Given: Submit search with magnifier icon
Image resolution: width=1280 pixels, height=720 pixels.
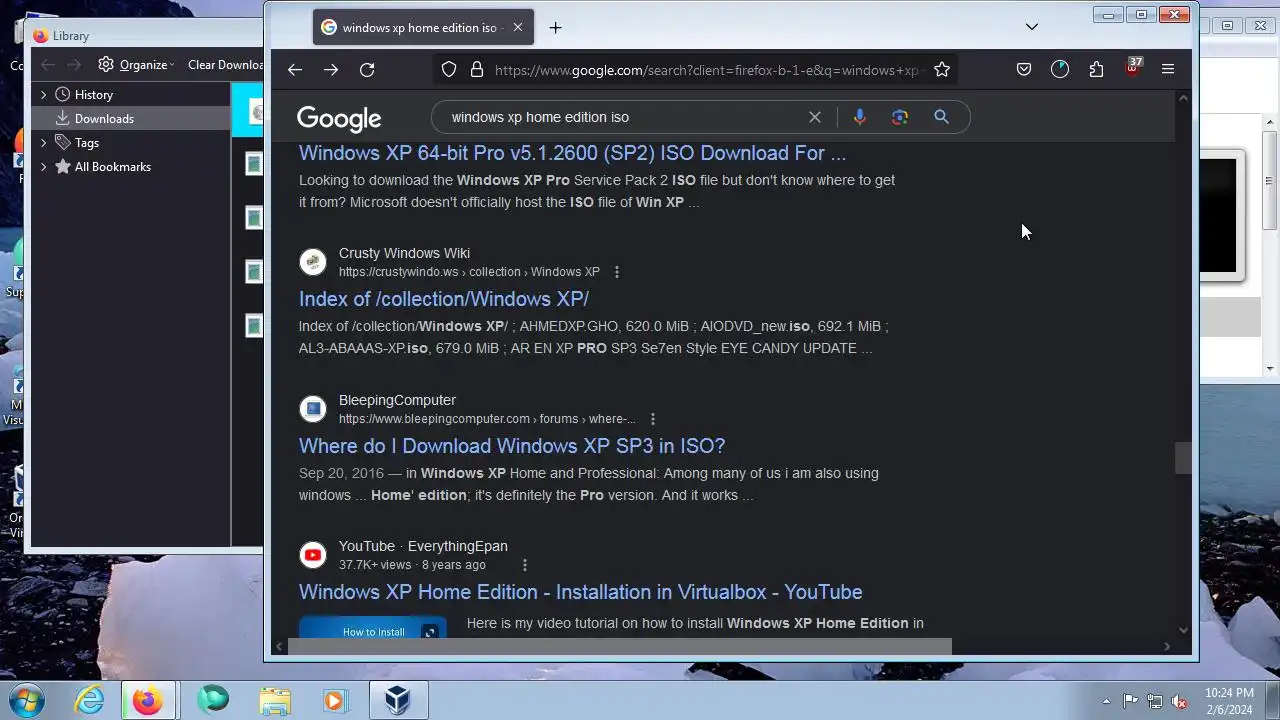Looking at the screenshot, I should point(941,117).
